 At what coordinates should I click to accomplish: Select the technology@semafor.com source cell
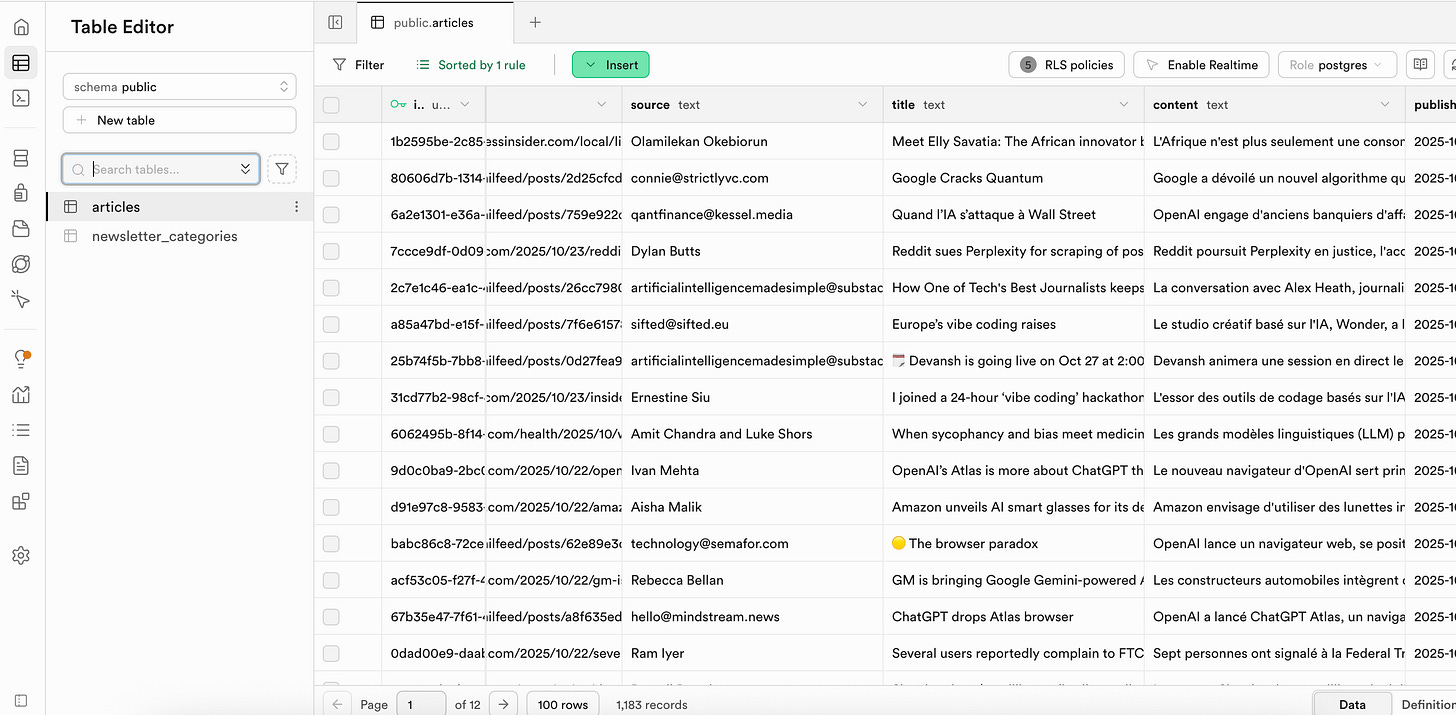click(753, 543)
